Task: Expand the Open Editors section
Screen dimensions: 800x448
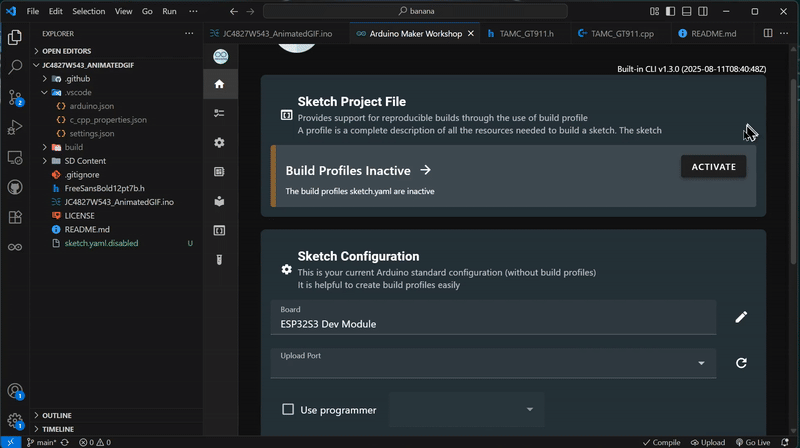Action: click(66, 51)
